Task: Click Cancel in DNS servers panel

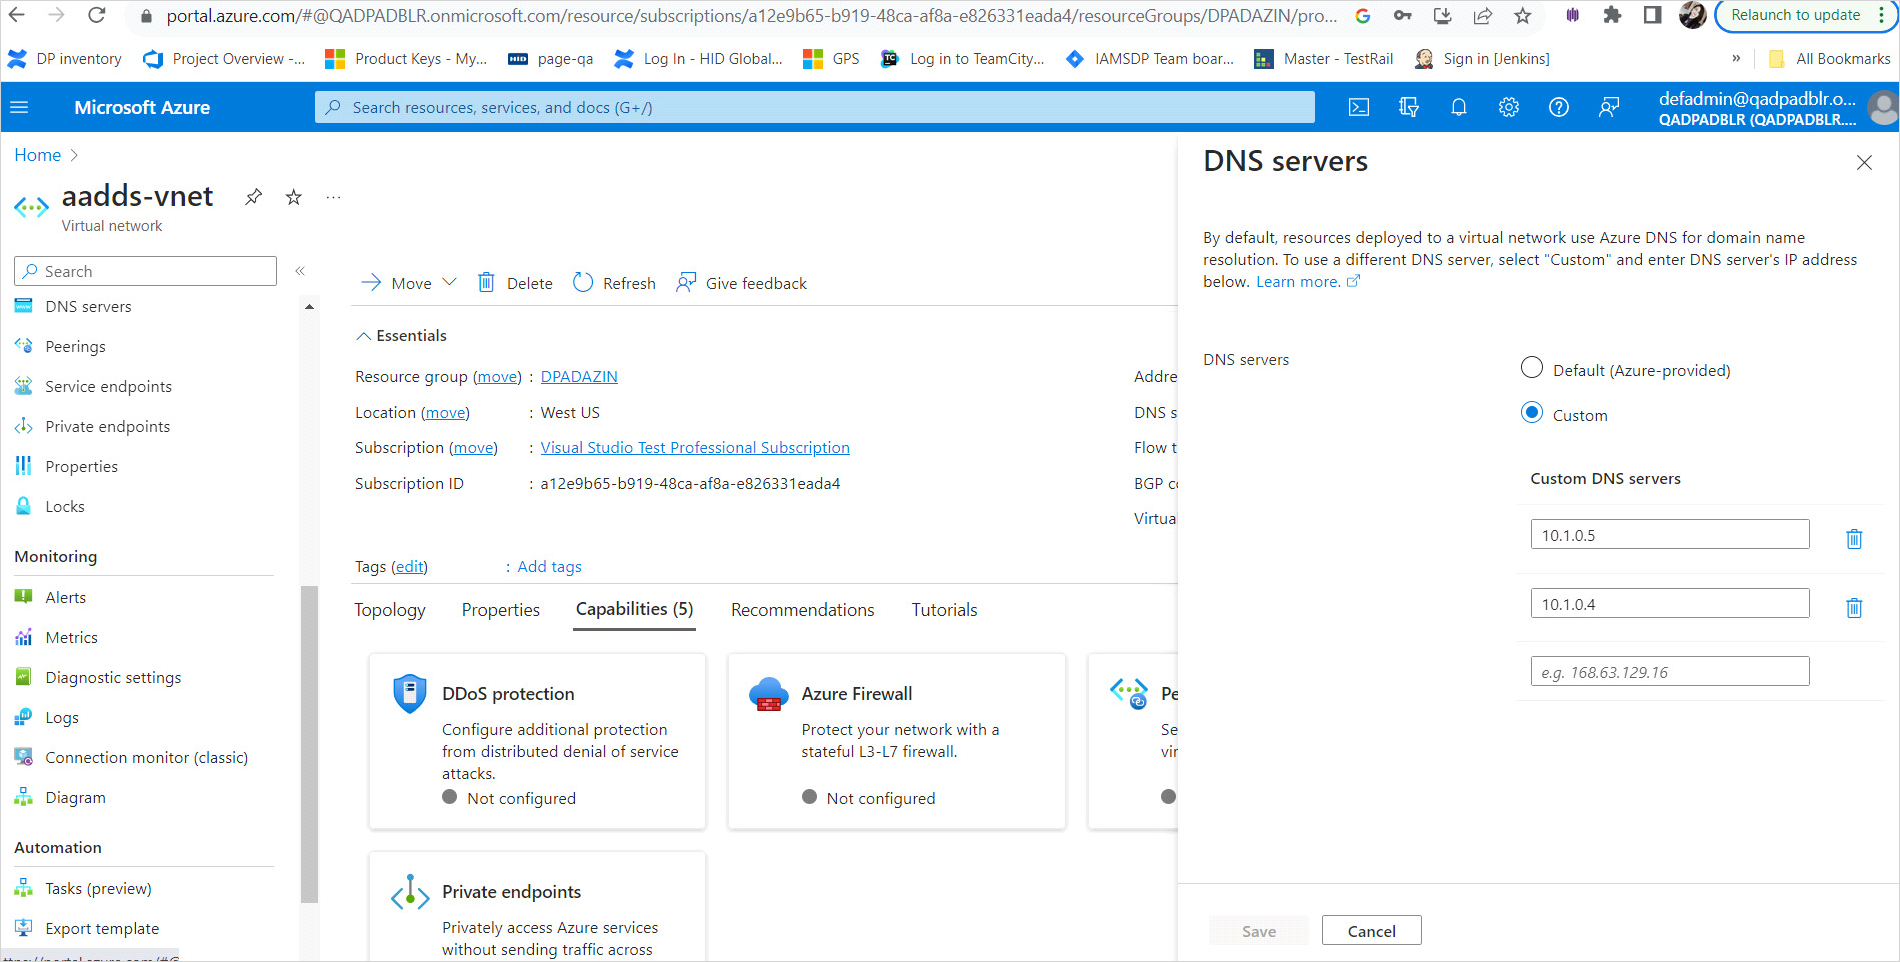Action: (1371, 931)
